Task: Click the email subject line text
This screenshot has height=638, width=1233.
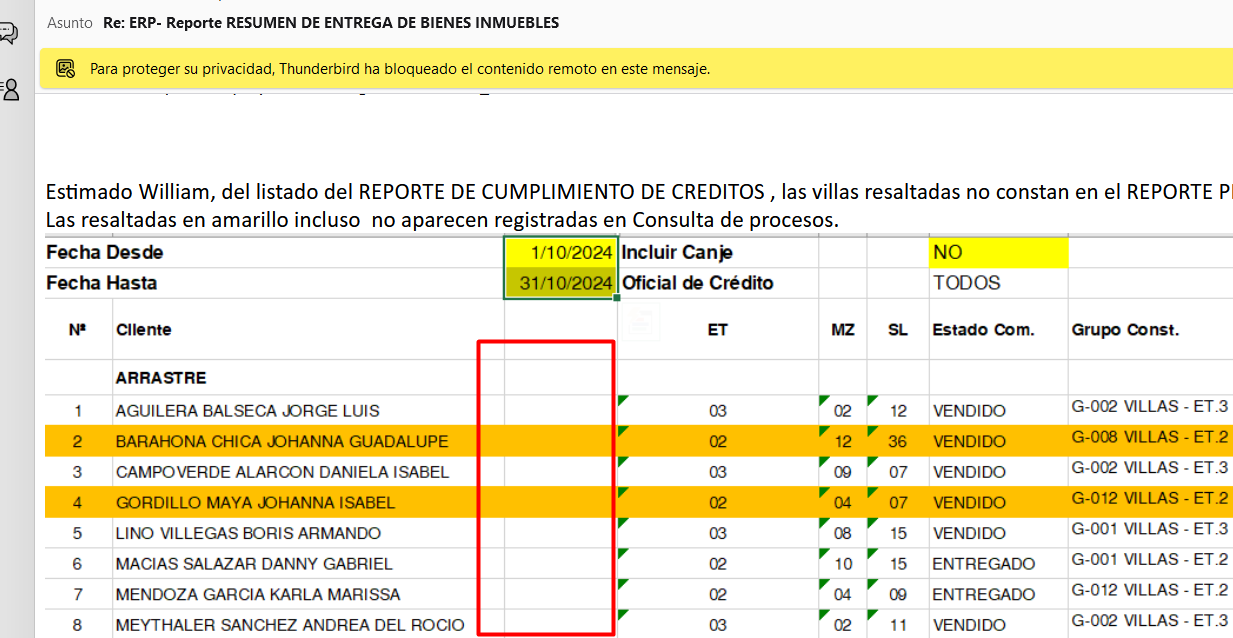Action: click(x=331, y=22)
